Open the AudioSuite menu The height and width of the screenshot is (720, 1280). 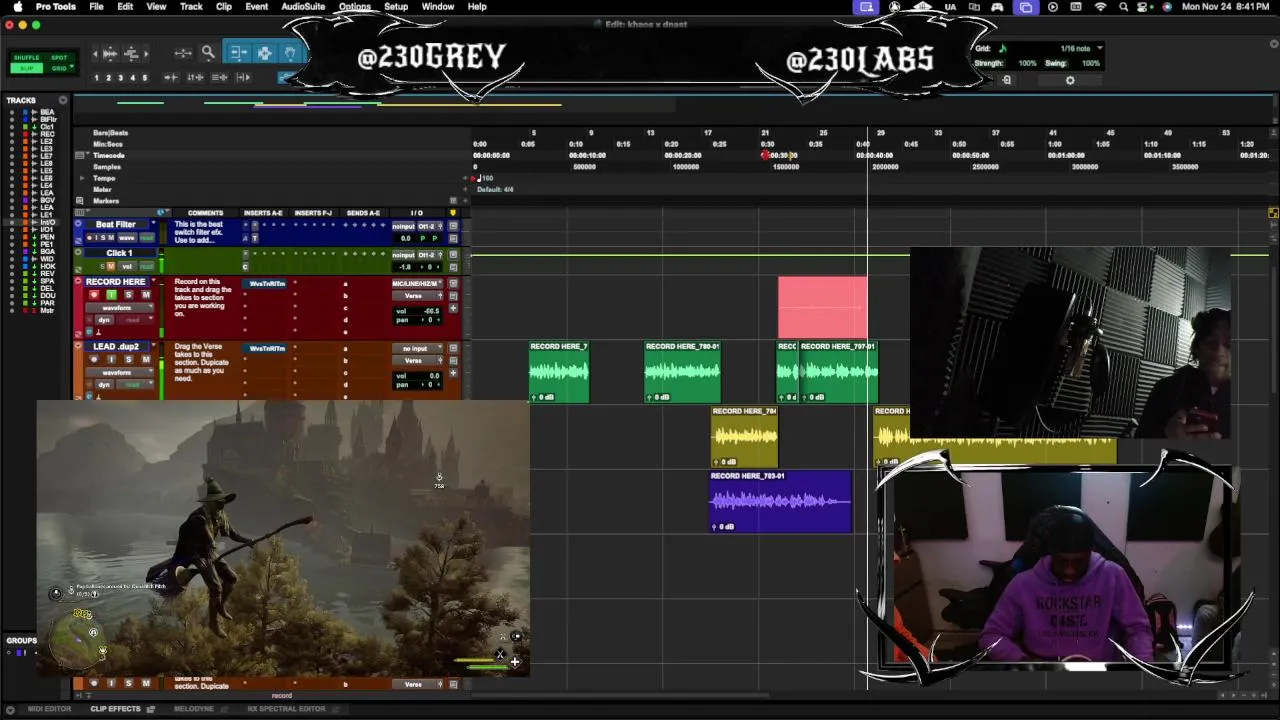coord(303,7)
